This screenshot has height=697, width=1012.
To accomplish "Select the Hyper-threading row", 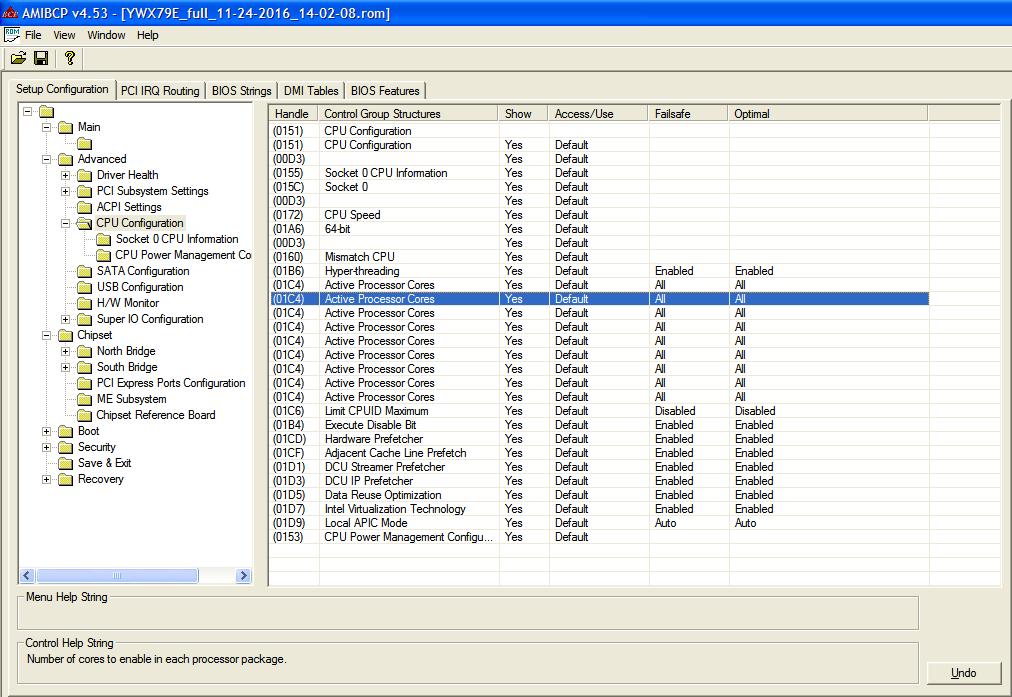I will coord(600,271).
